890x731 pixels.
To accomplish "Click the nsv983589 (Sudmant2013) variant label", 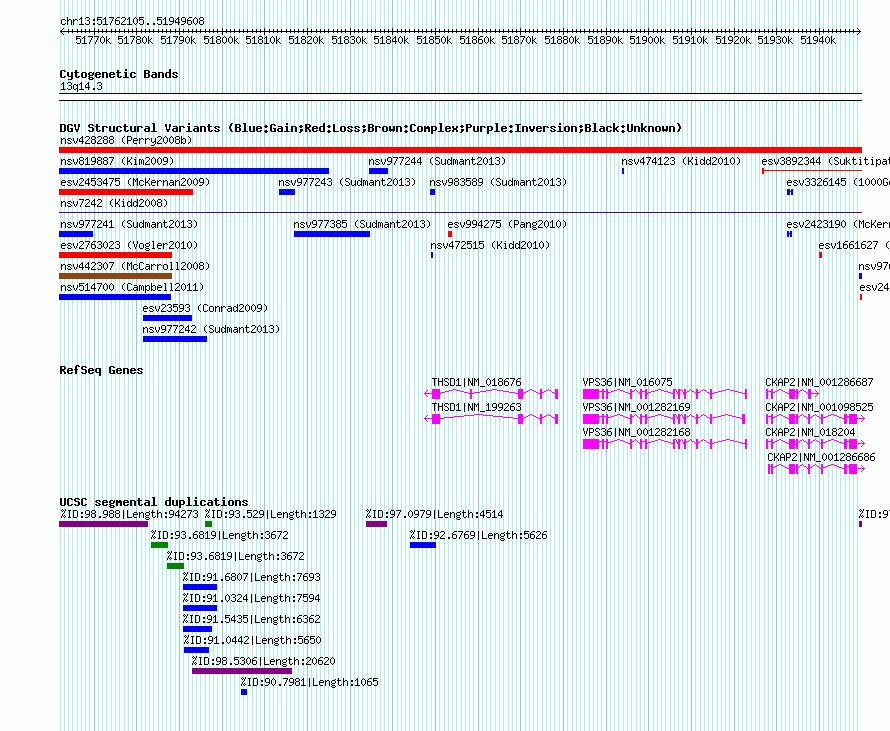I will [x=498, y=182].
